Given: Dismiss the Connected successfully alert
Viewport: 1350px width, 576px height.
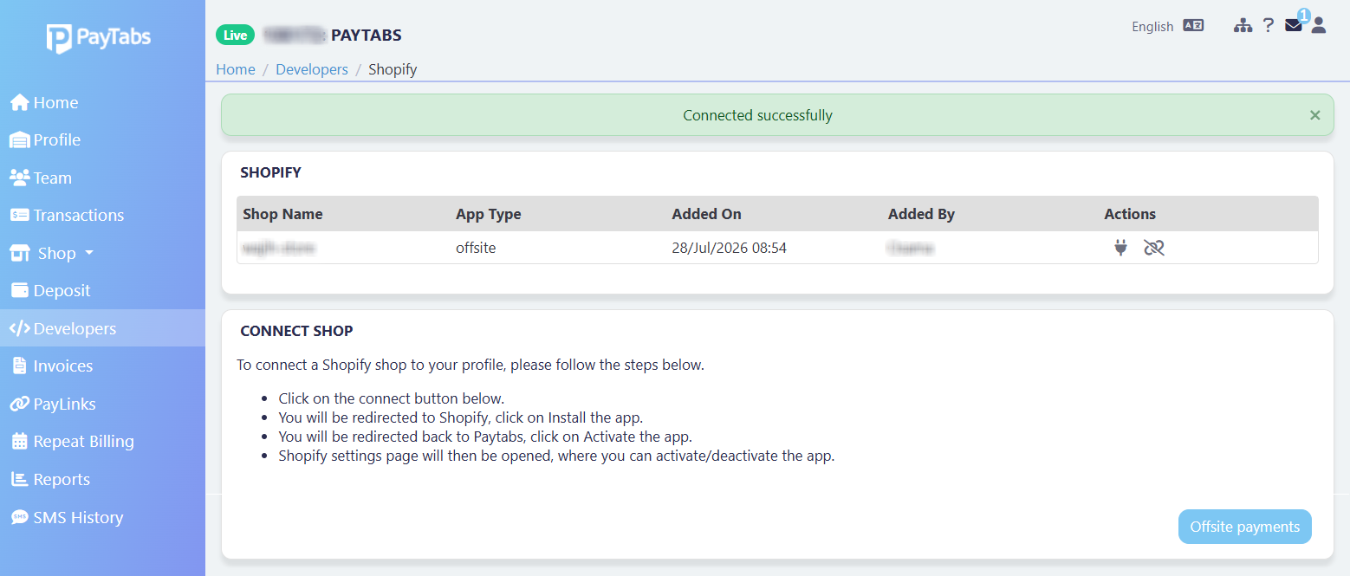Looking at the screenshot, I should (x=1315, y=115).
